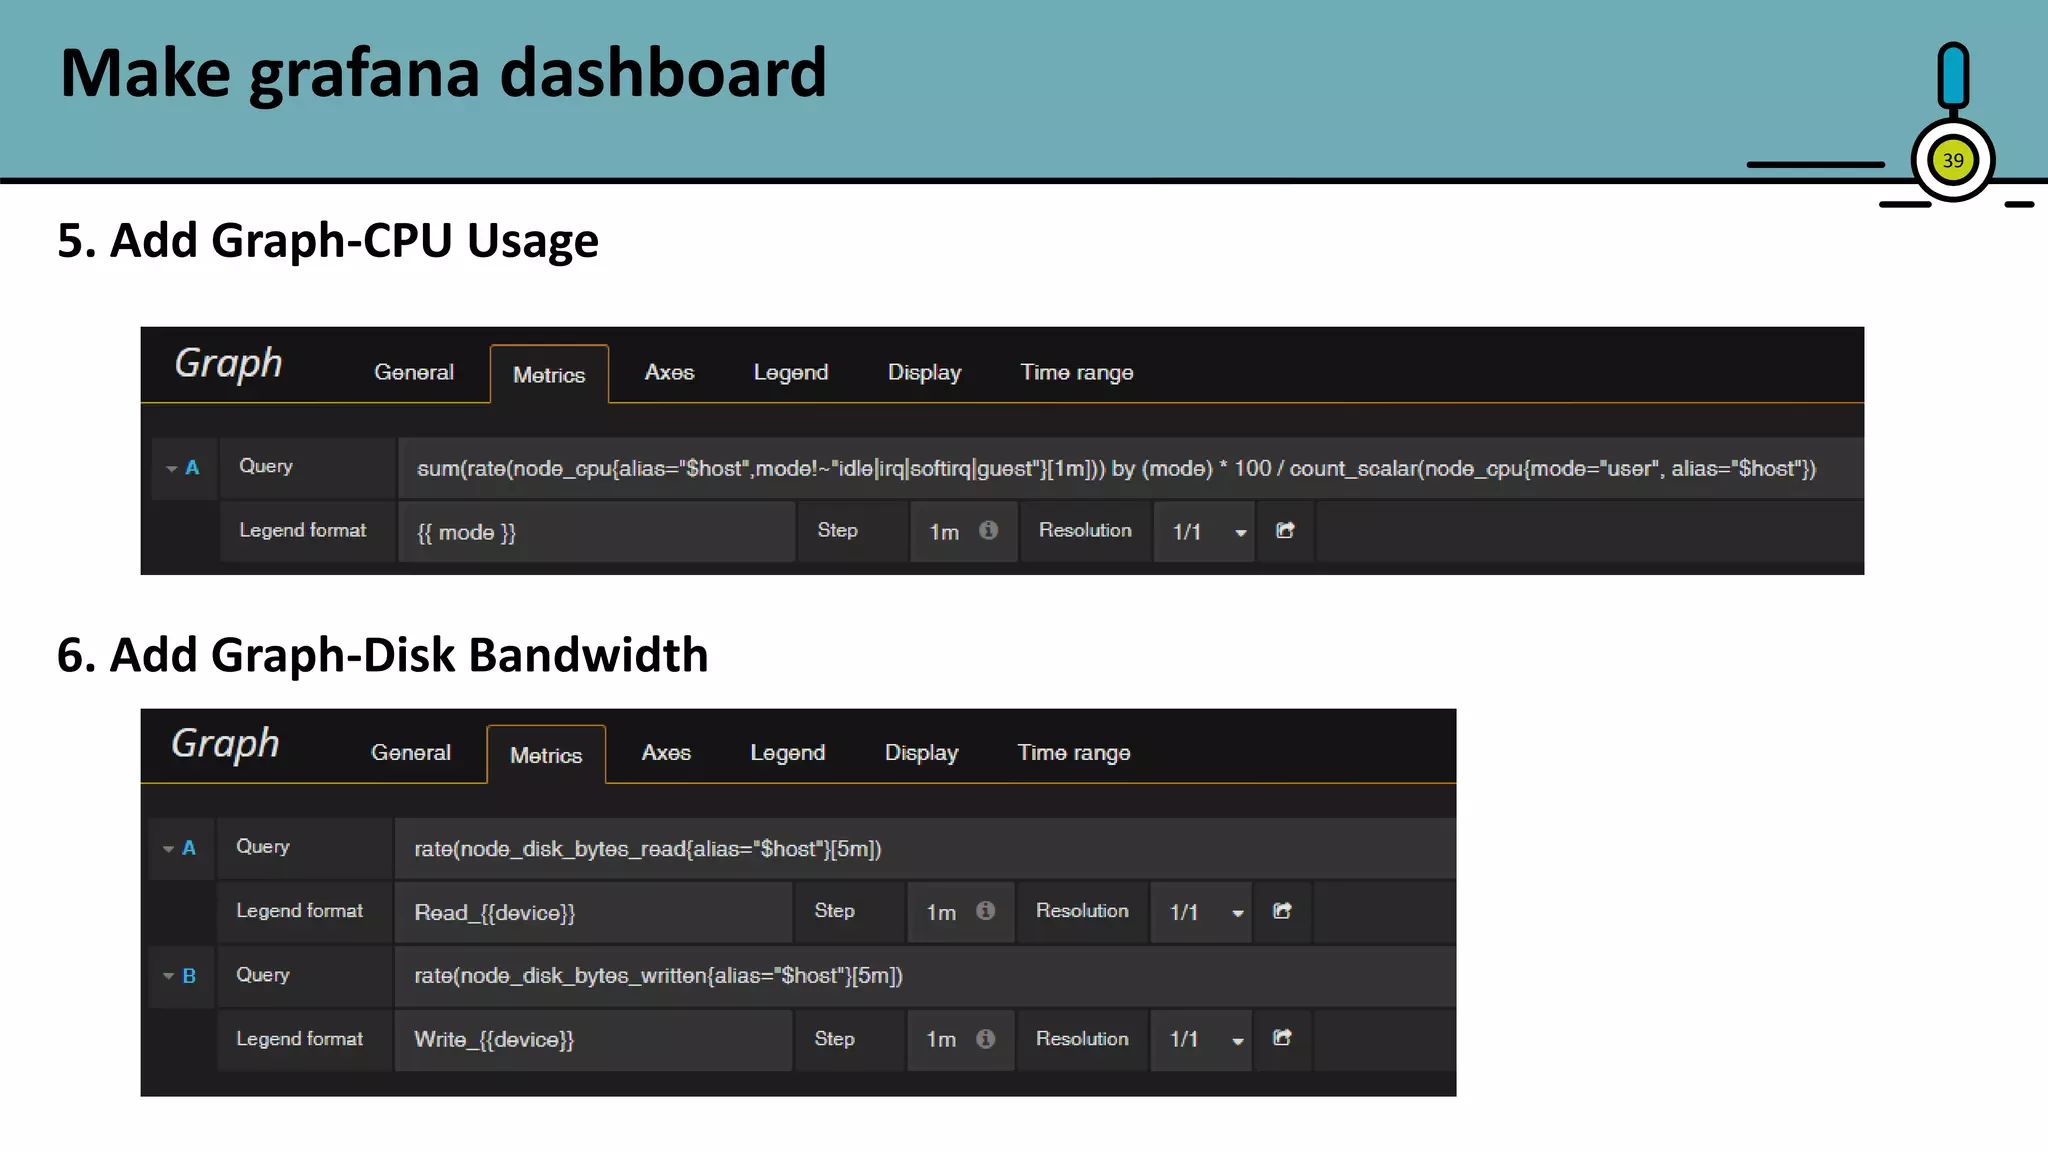Click share icon in CPU Usage query row
The image size is (2048, 1152).
pyautogui.click(x=1285, y=531)
